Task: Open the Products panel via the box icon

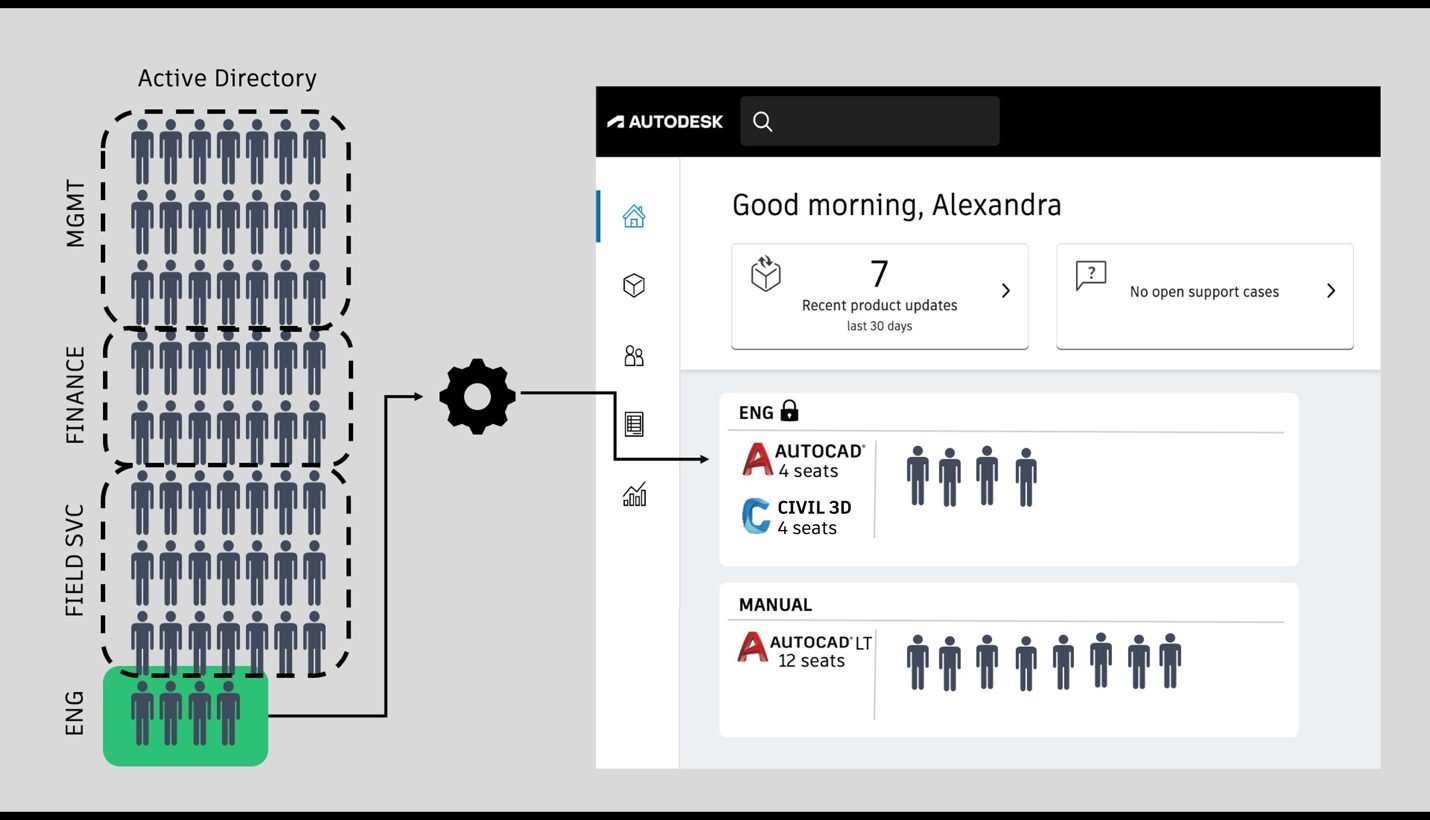Action: (x=632, y=285)
